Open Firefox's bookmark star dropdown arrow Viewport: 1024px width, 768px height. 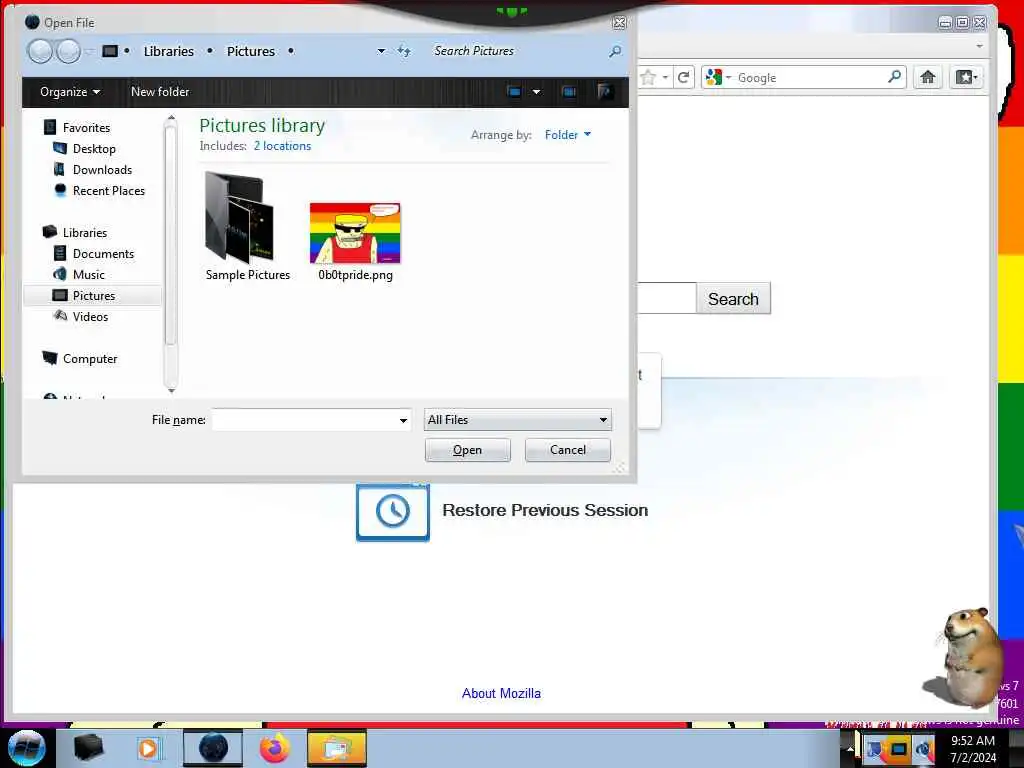click(665, 78)
